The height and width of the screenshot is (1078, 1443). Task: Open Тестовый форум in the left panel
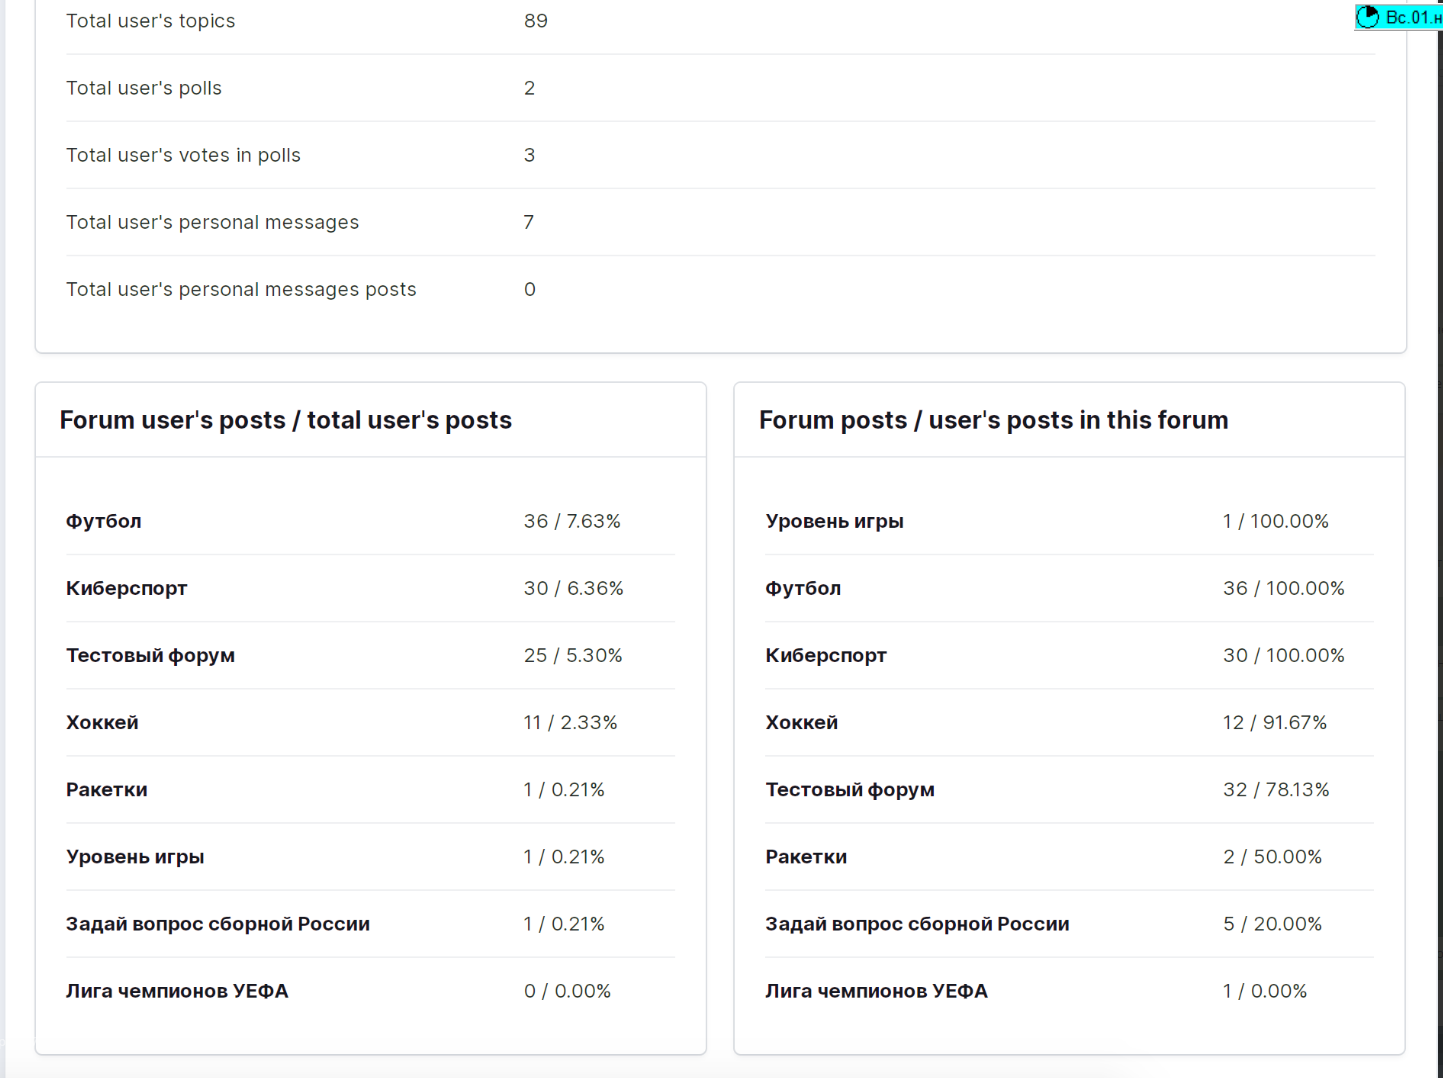point(150,655)
